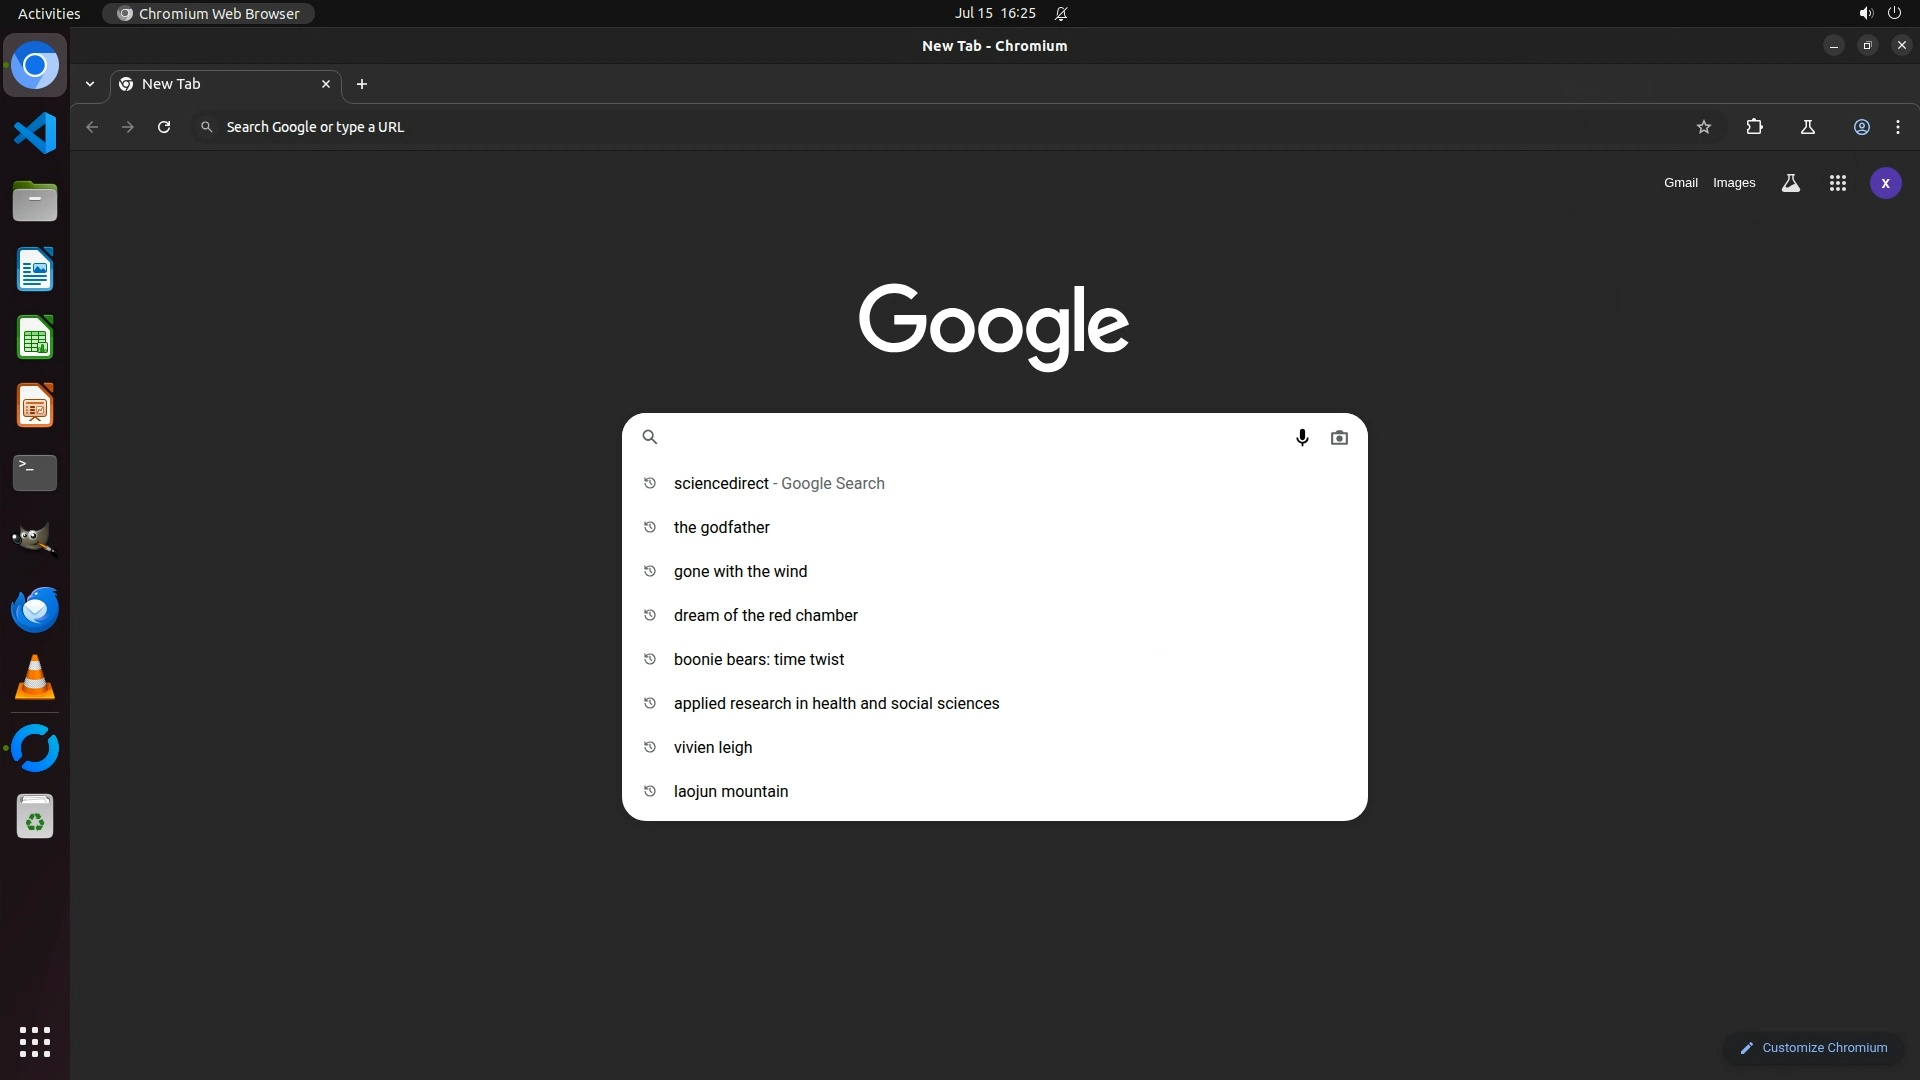The image size is (1920, 1080).
Task: Click the voice search microphone icon
Action: [1302, 437]
